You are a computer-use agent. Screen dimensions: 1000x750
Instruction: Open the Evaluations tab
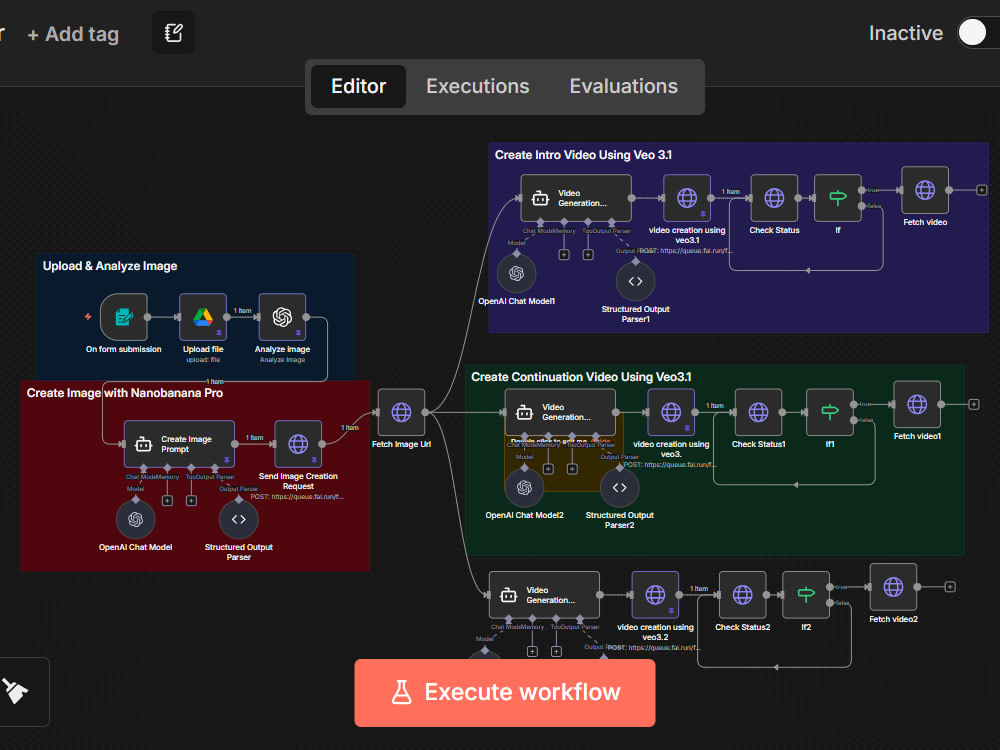(623, 86)
